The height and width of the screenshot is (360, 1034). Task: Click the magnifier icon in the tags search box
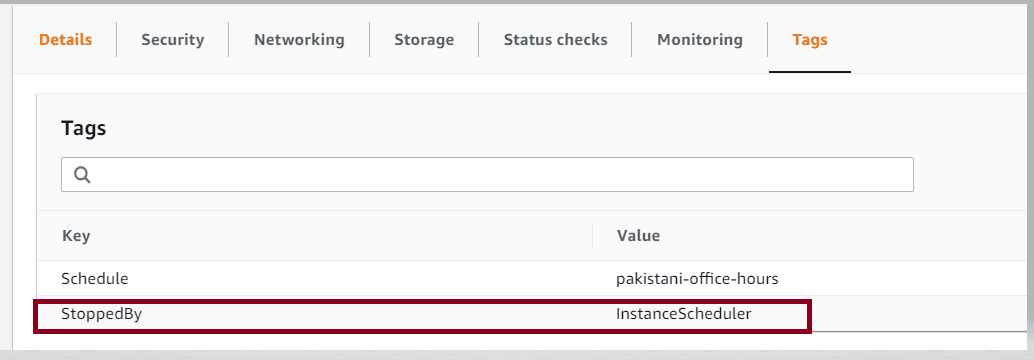(82, 175)
